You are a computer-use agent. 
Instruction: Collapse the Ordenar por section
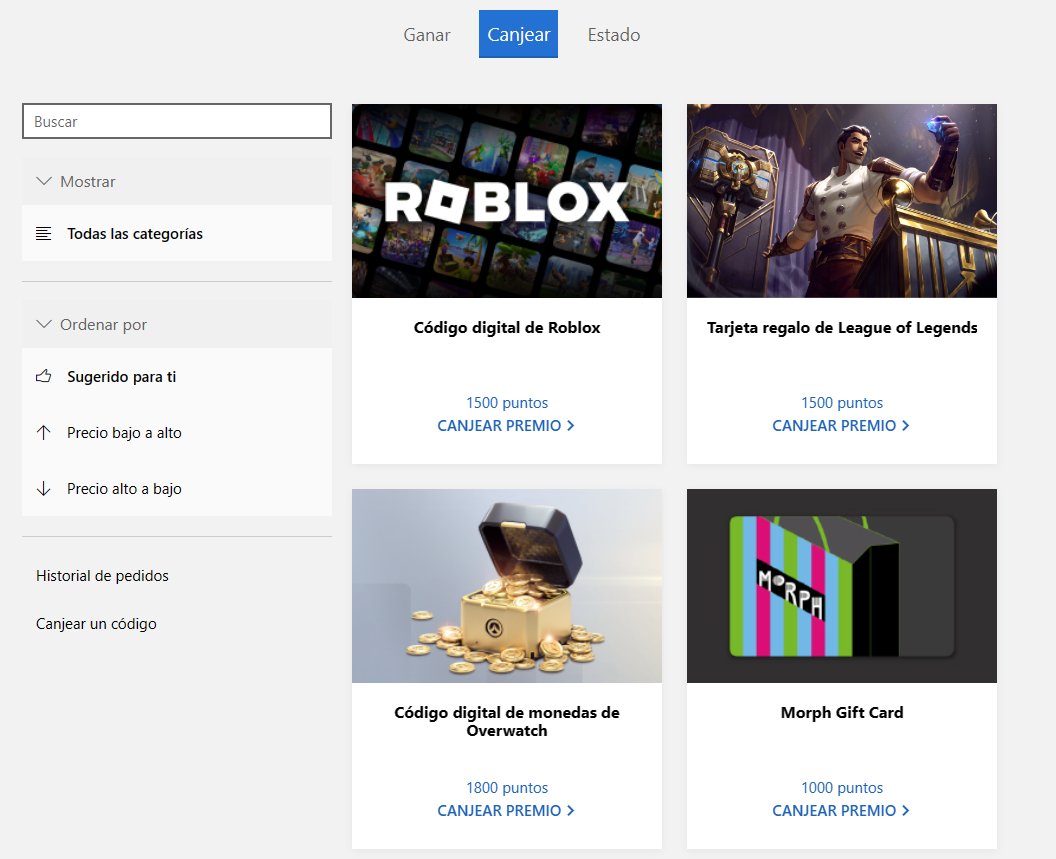[x=176, y=324]
